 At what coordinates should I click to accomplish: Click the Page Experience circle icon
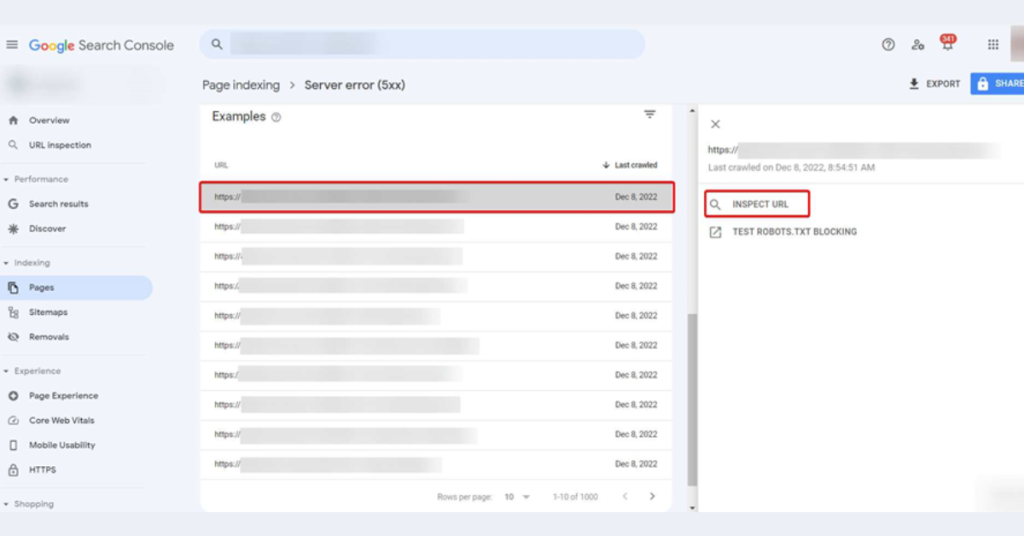click(x=13, y=396)
